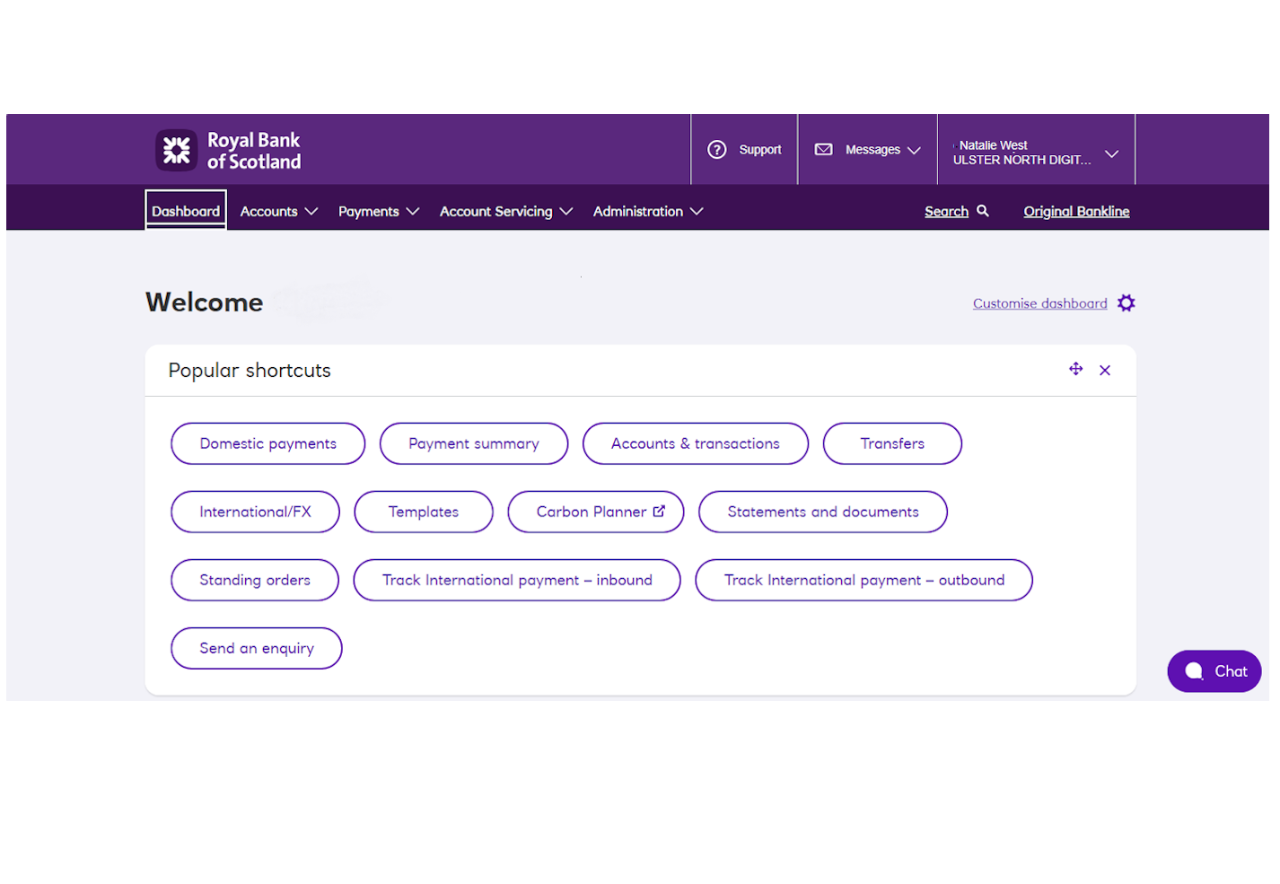Viewport: 1280px width, 884px height.
Task: Click the Messages envelope icon
Action: 823,149
